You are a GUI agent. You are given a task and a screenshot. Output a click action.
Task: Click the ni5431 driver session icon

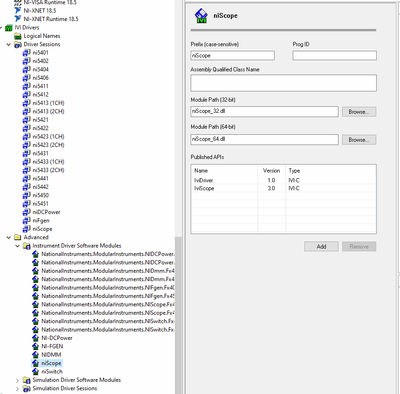27,153
